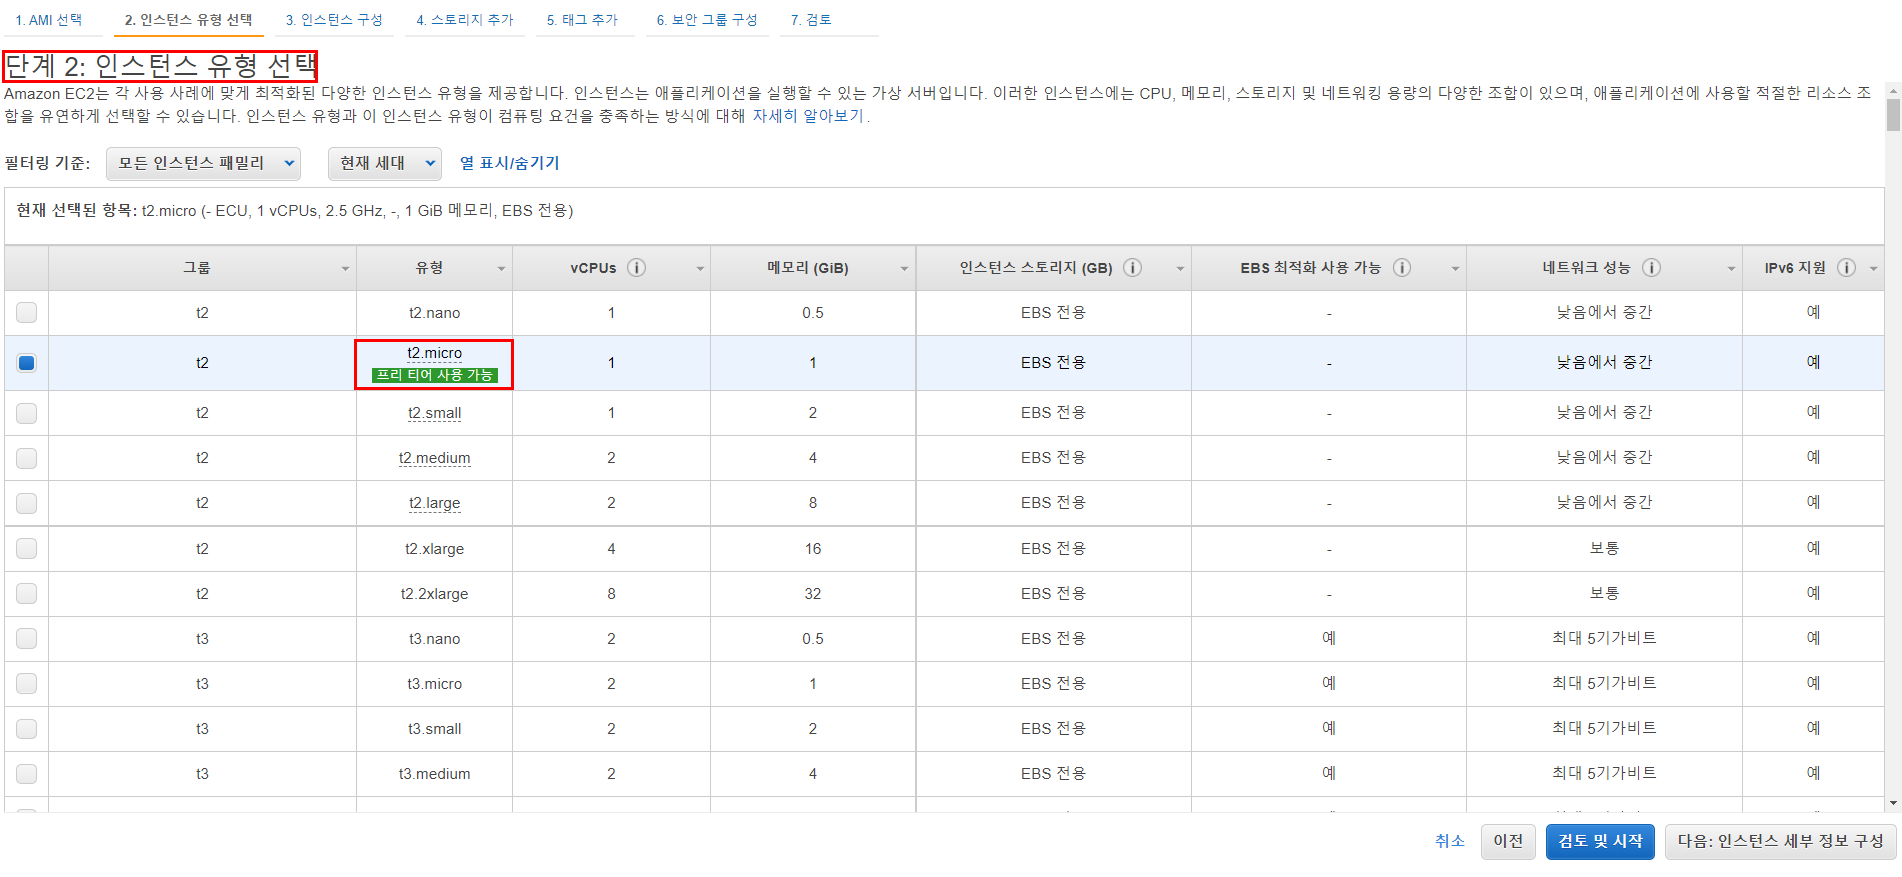Select t2.xlarge row checkbox
1902x877 pixels.
click(27, 549)
